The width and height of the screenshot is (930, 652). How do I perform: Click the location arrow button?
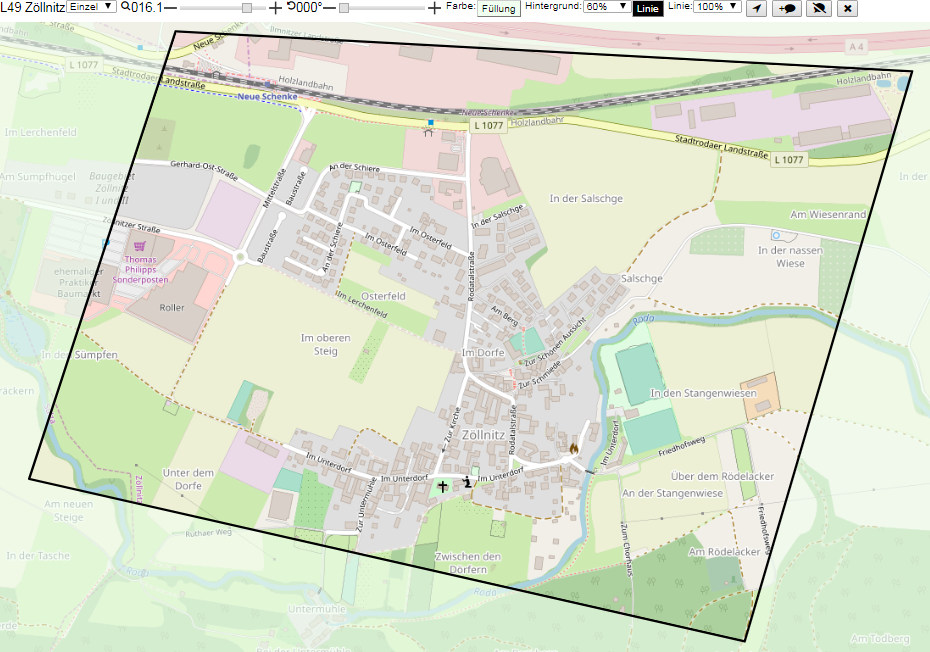coord(756,8)
